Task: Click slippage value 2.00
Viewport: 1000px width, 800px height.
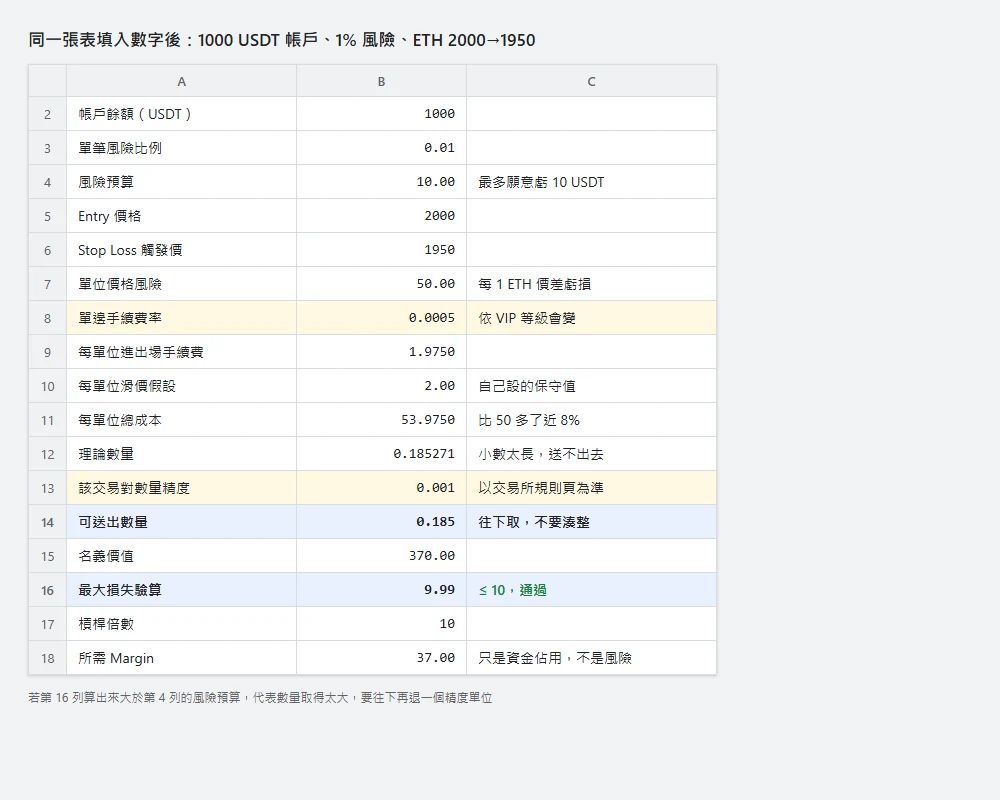Action: 381,386
